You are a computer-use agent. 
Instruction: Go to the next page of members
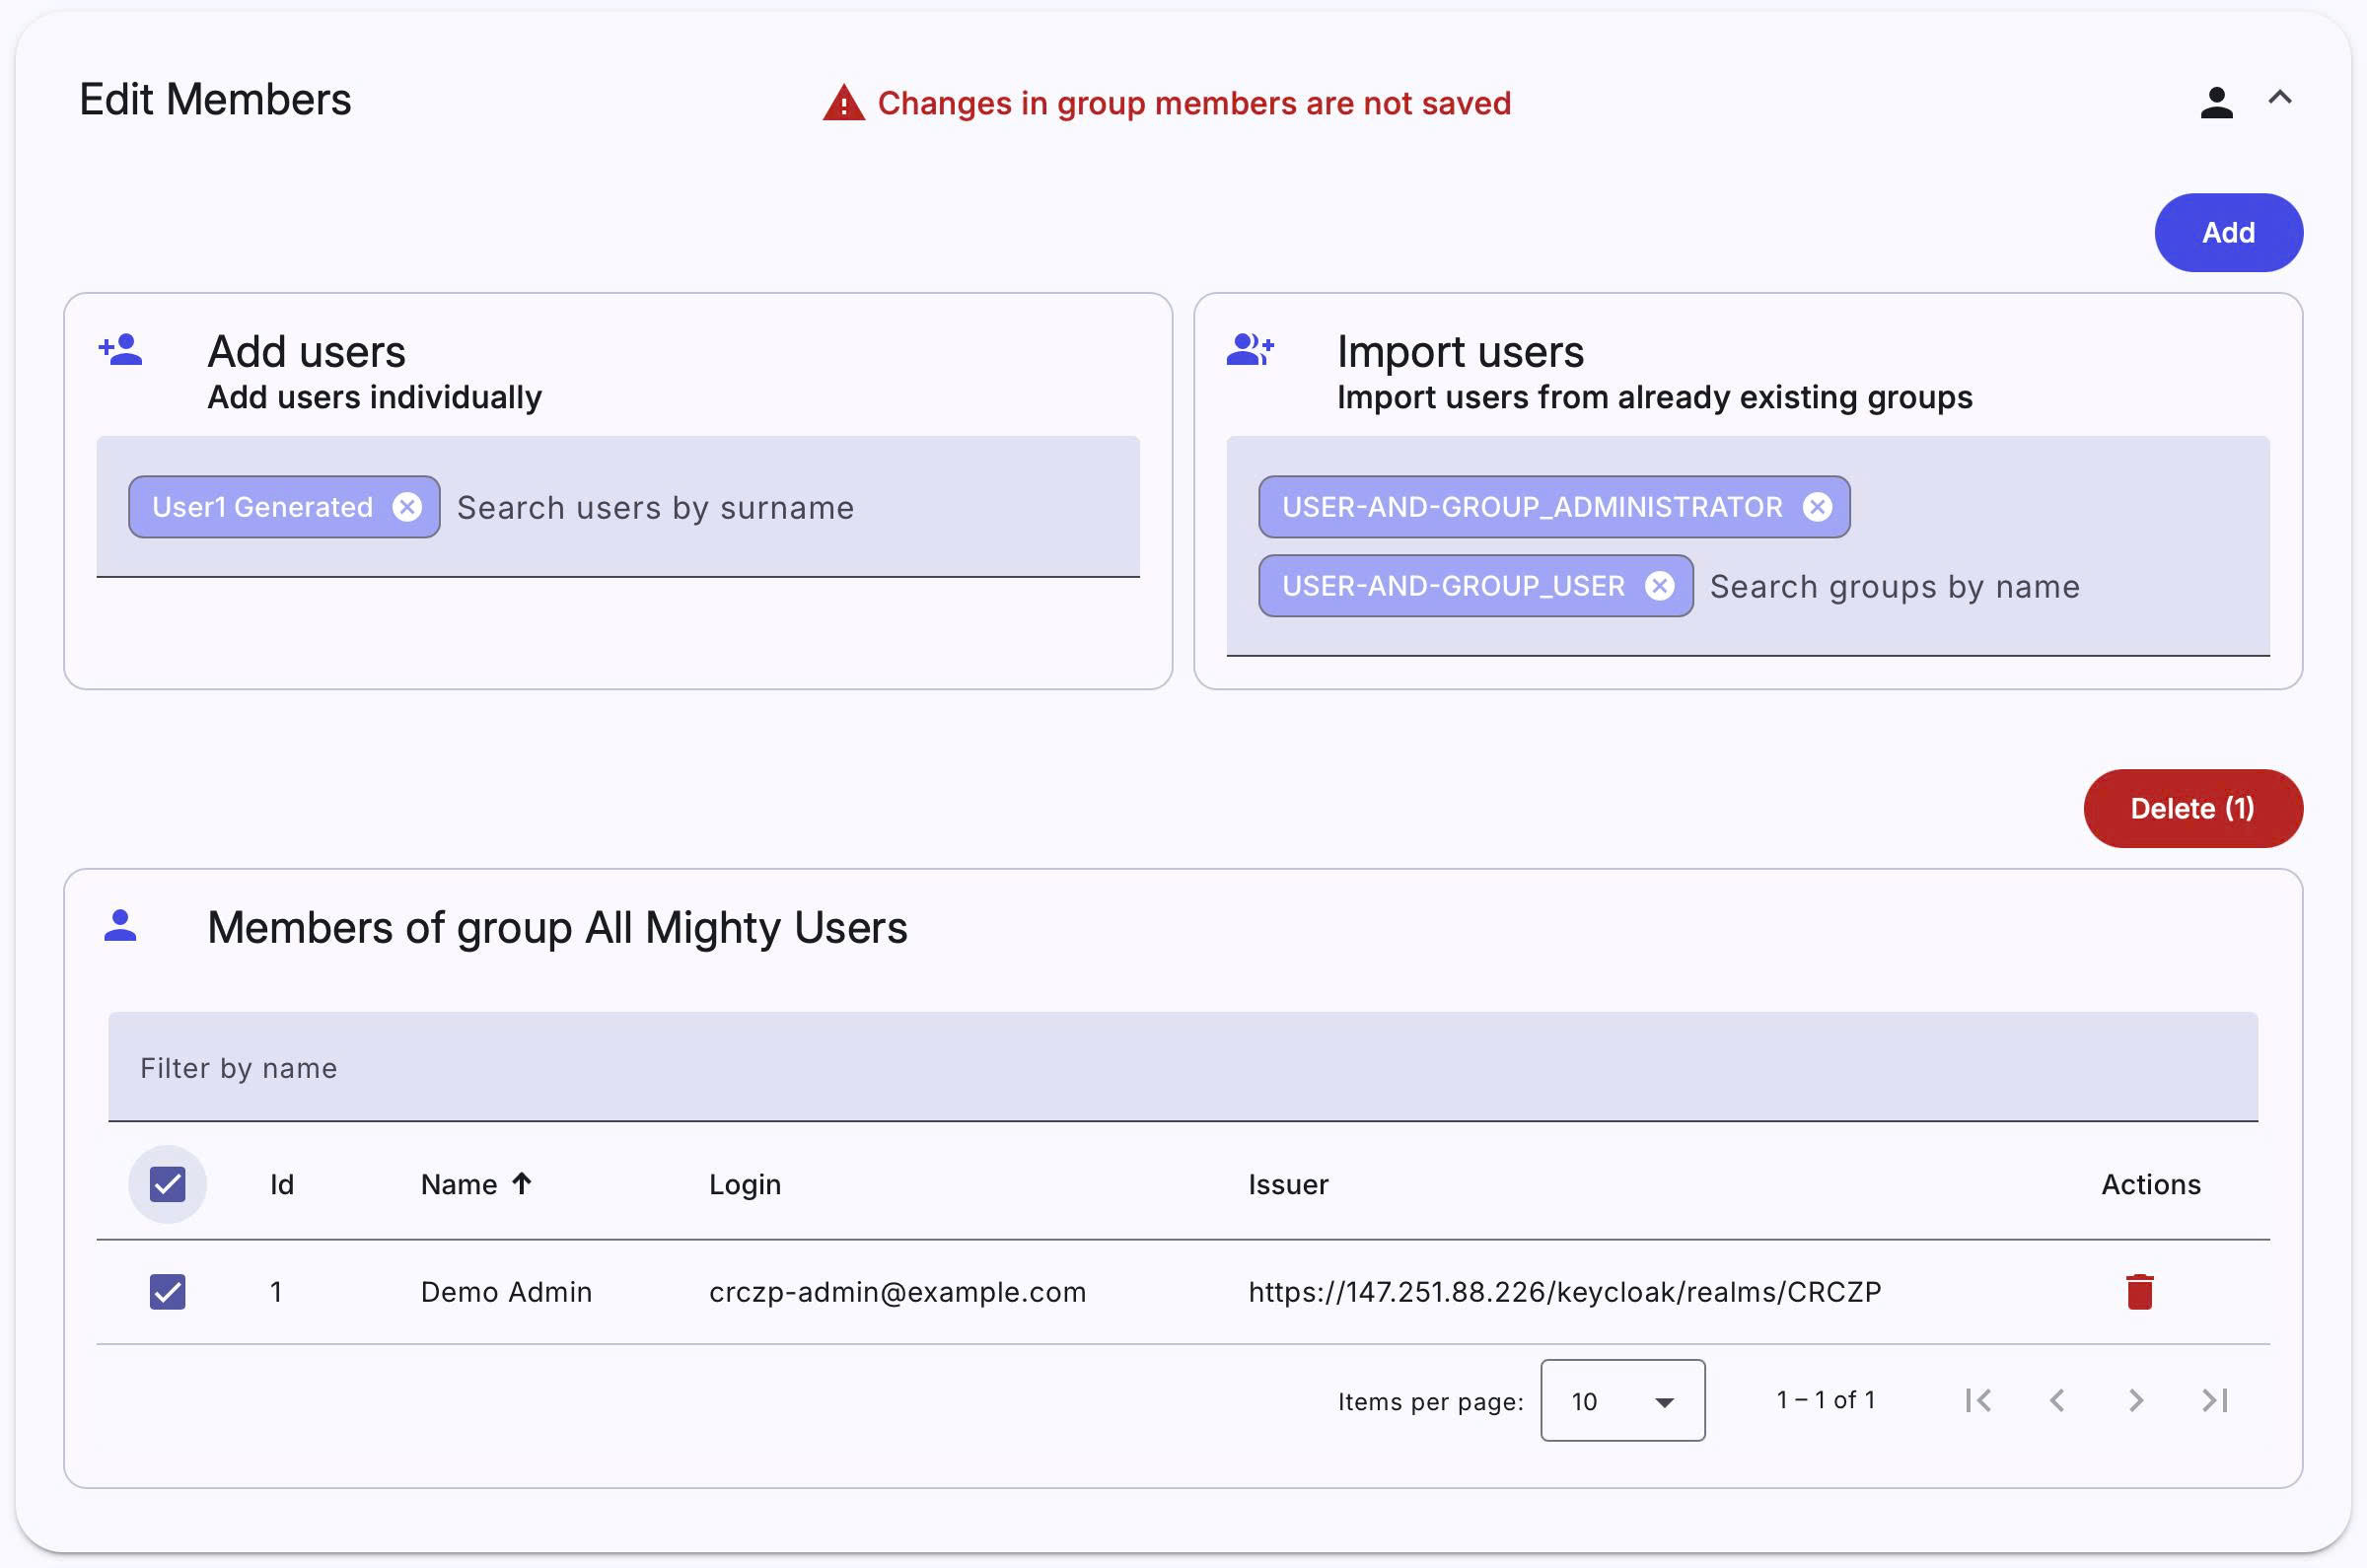pos(2135,1401)
